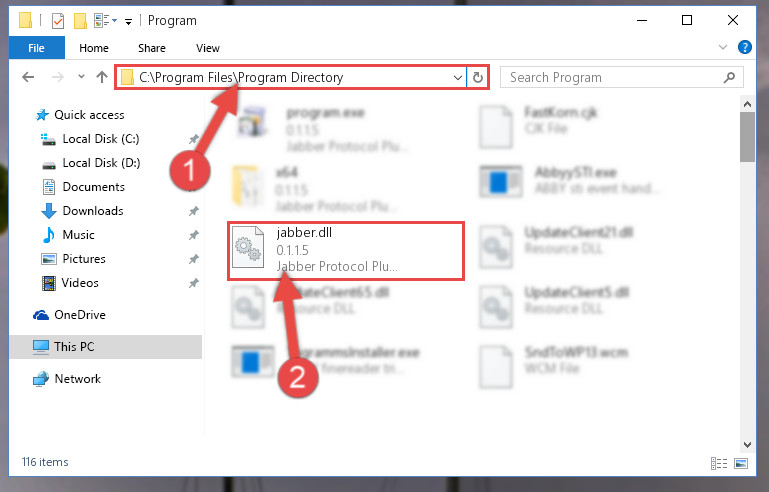Switch to the View tab
The width and height of the screenshot is (769, 492).
[x=207, y=48]
